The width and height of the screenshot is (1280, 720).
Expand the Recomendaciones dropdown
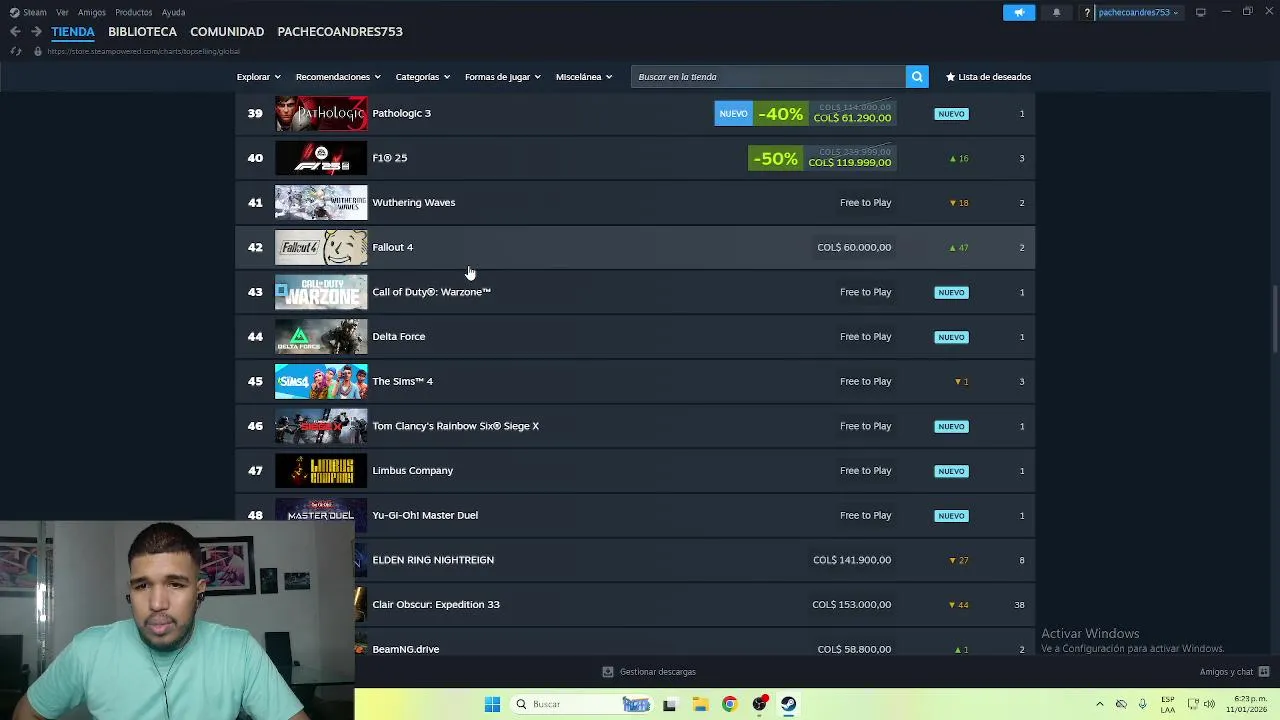pyautogui.click(x=338, y=77)
